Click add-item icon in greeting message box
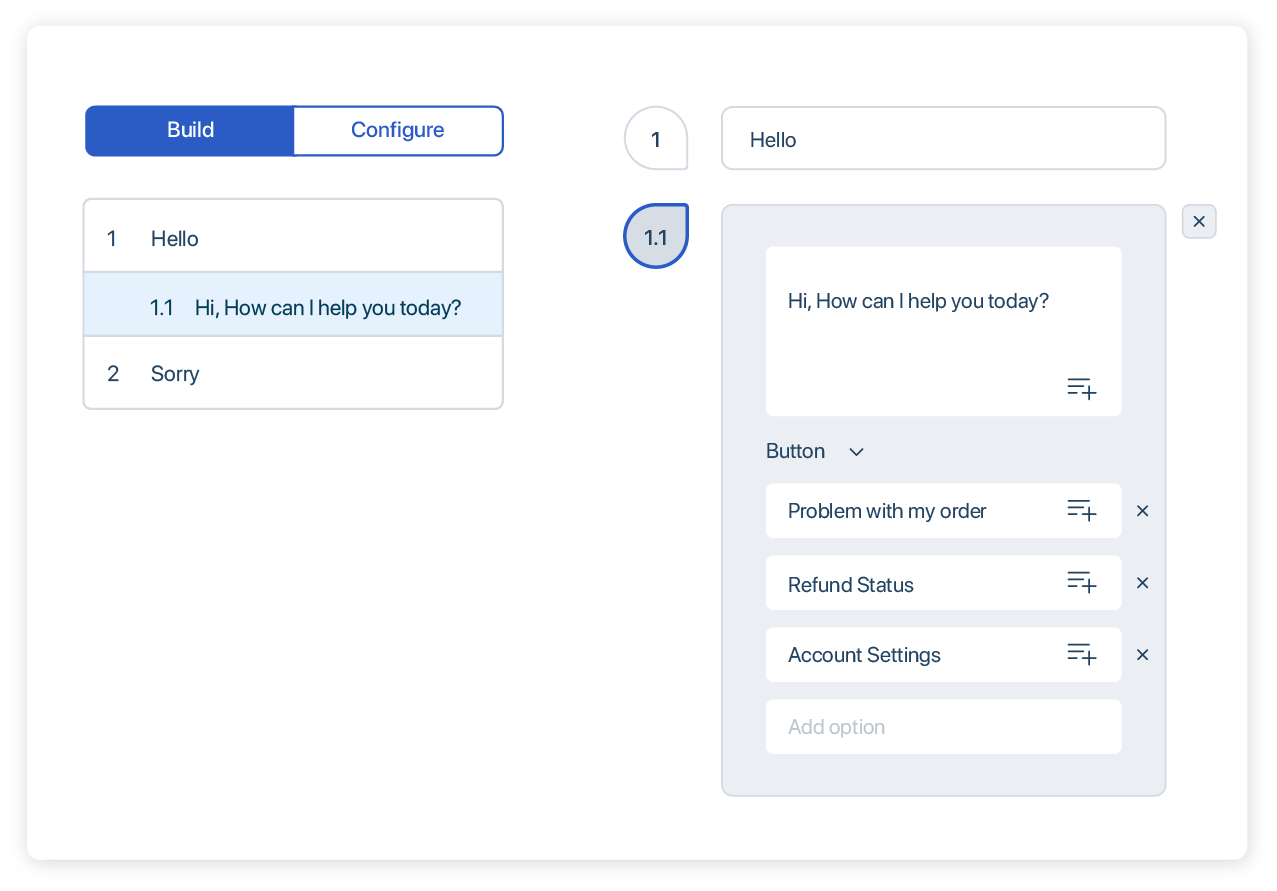1277x891 pixels. pyautogui.click(x=1082, y=389)
